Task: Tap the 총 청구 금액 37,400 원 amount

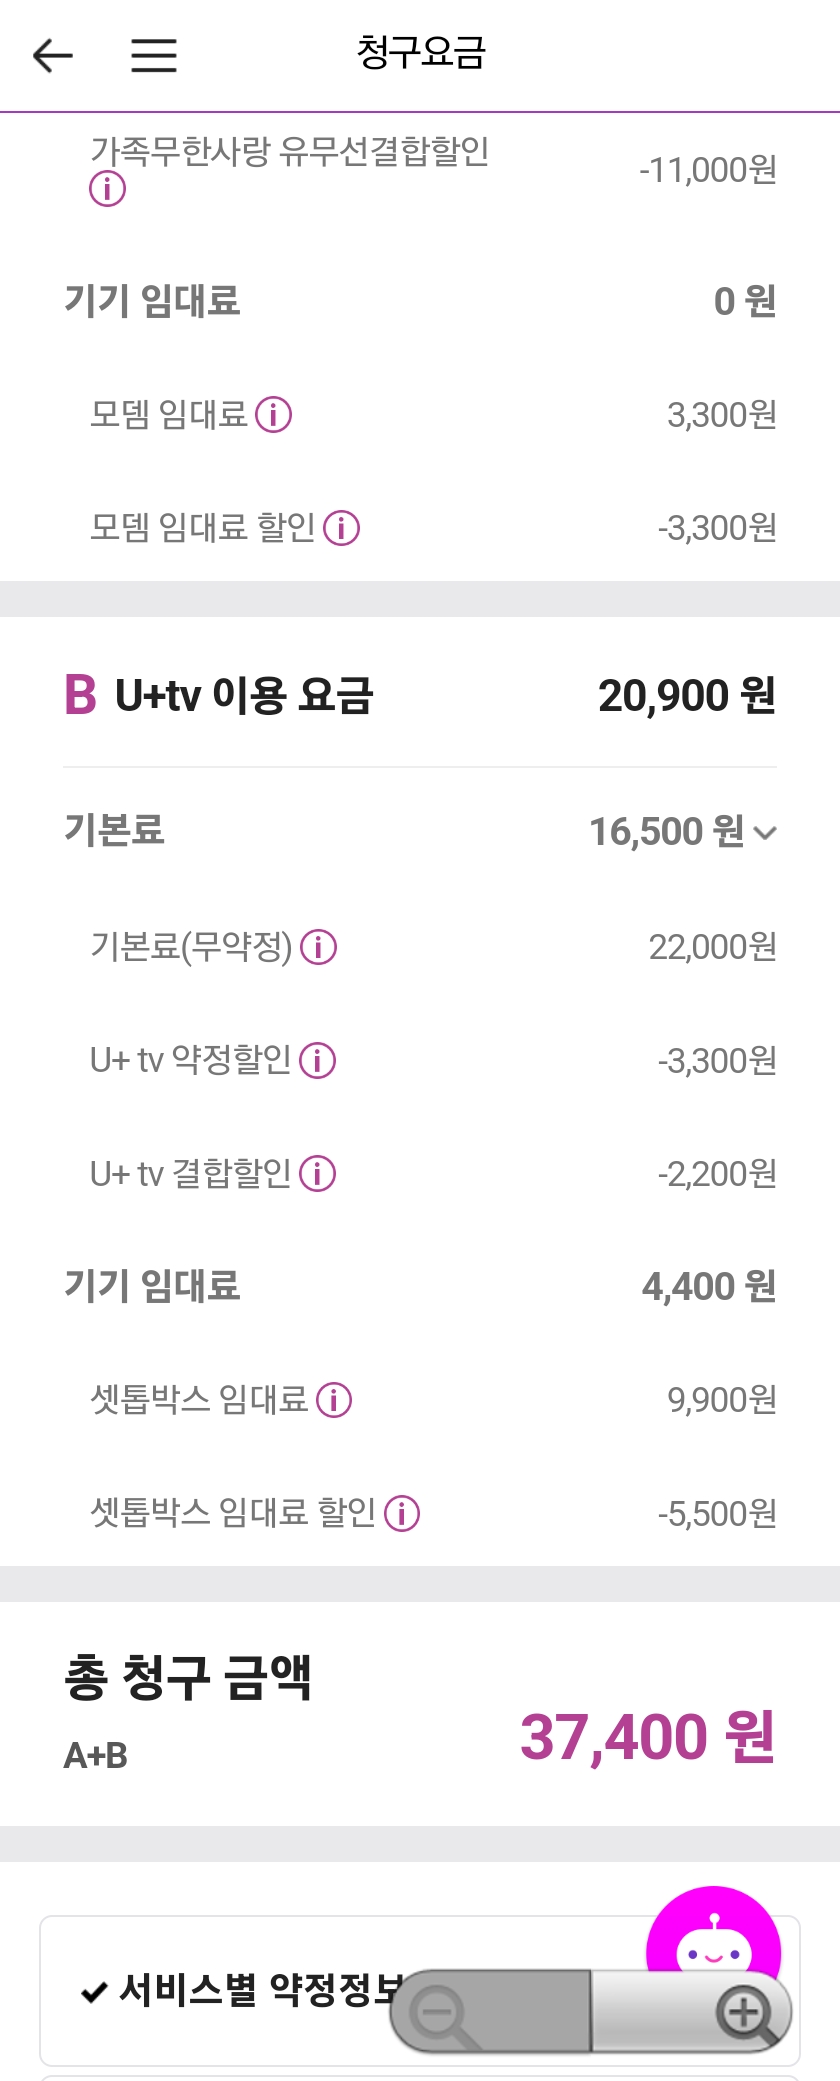Action: (648, 1737)
